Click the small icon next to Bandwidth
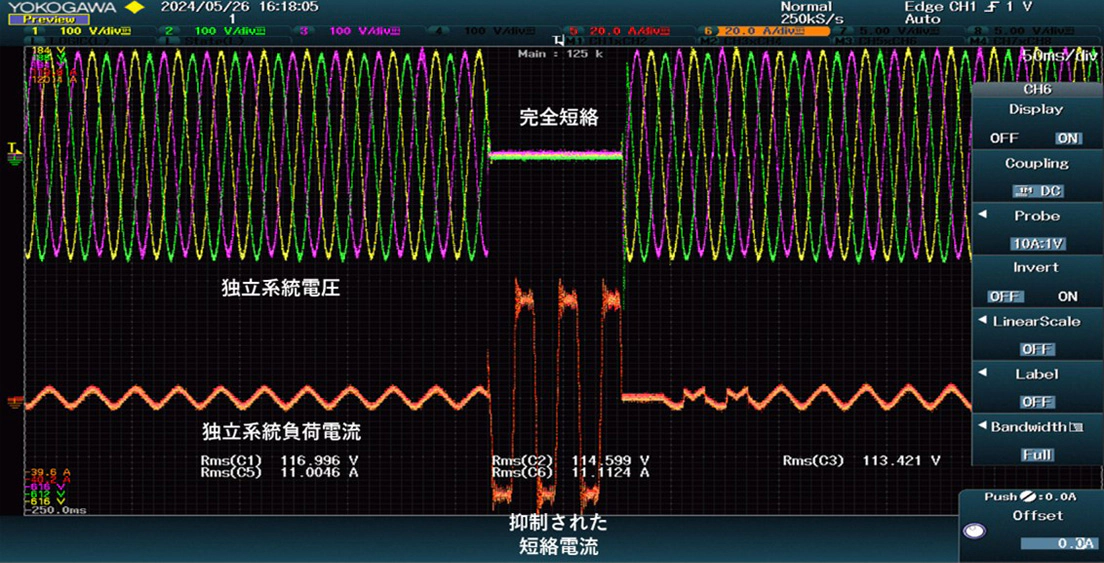The height and width of the screenshot is (563, 1104). point(1078,427)
